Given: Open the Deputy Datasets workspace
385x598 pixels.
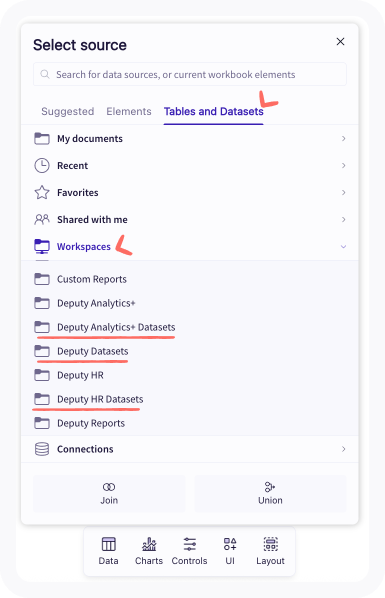Looking at the screenshot, I should point(93,351).
